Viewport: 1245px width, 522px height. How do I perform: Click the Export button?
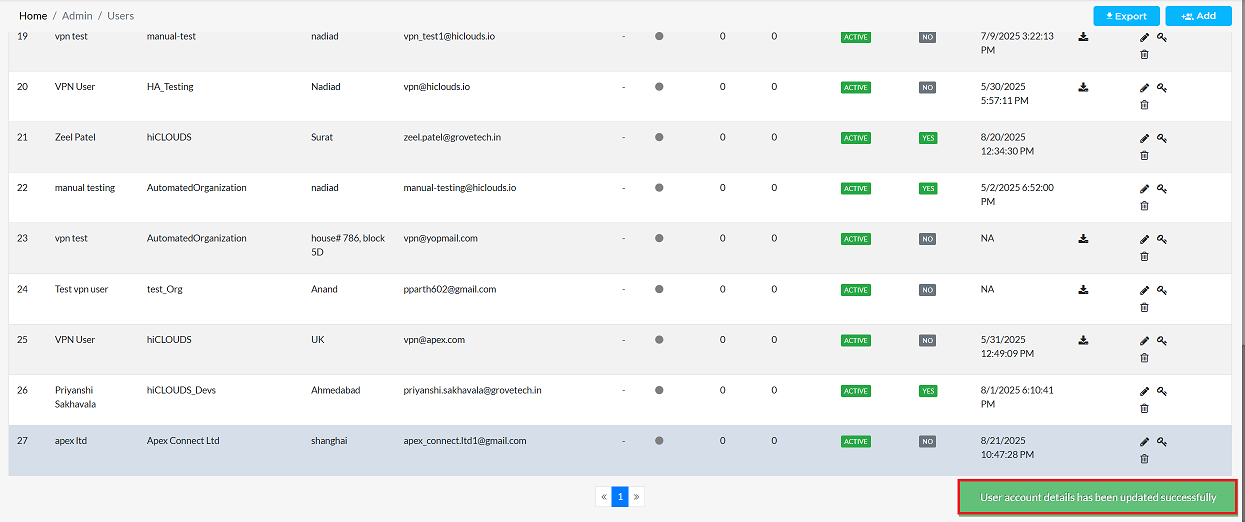click(x=1126, y=16)
